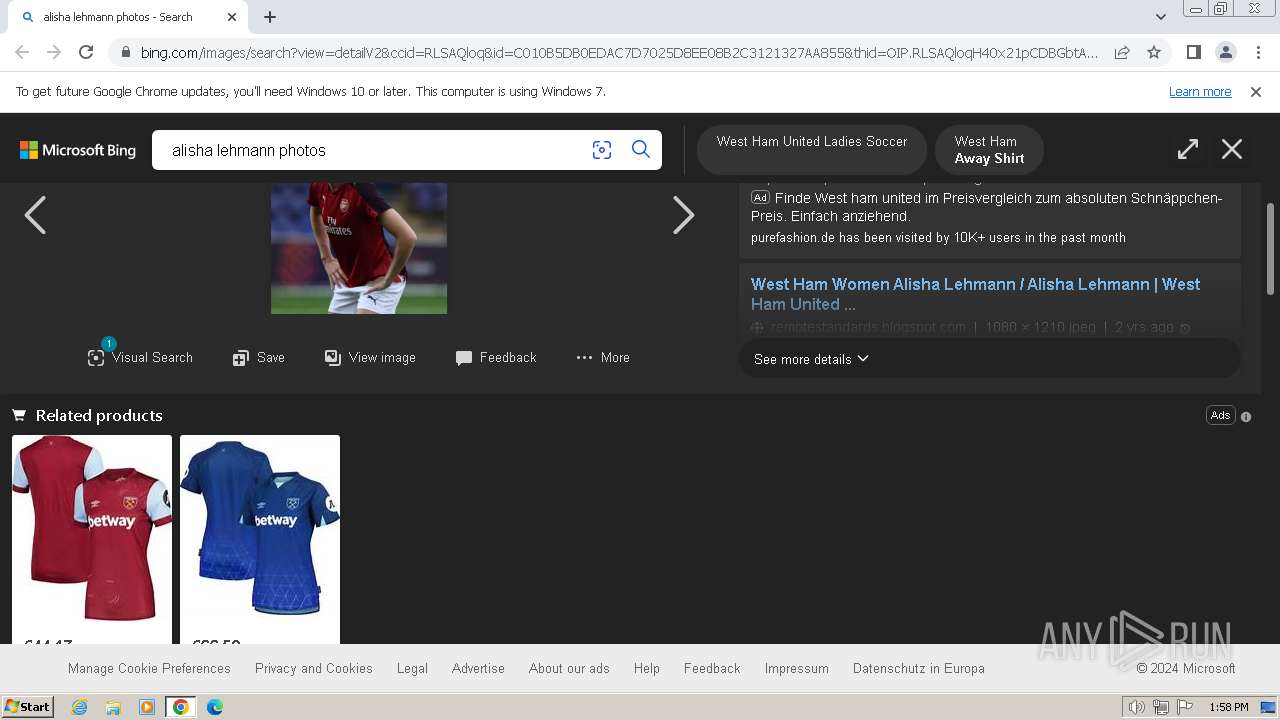Open the Legal footer link
This screenshot has width=1280, height=720.
tap(412, 668)
